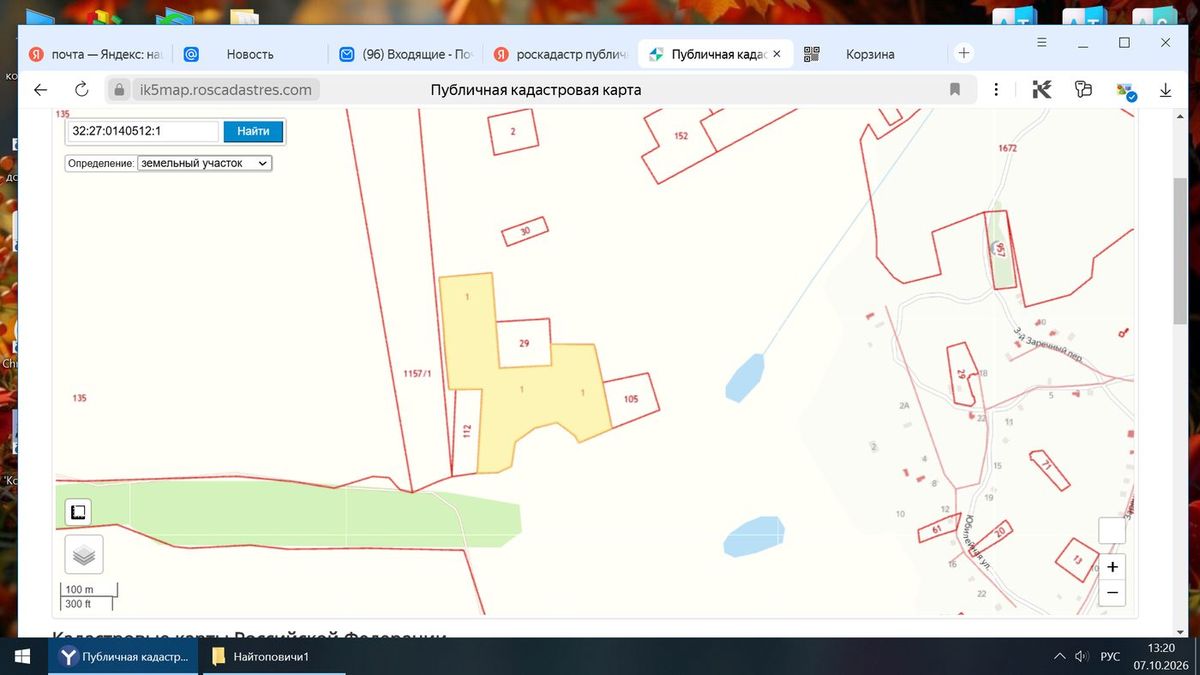Reload the cadastral map page
Screen dimensions: 1200x675
[x=82, y=90]
